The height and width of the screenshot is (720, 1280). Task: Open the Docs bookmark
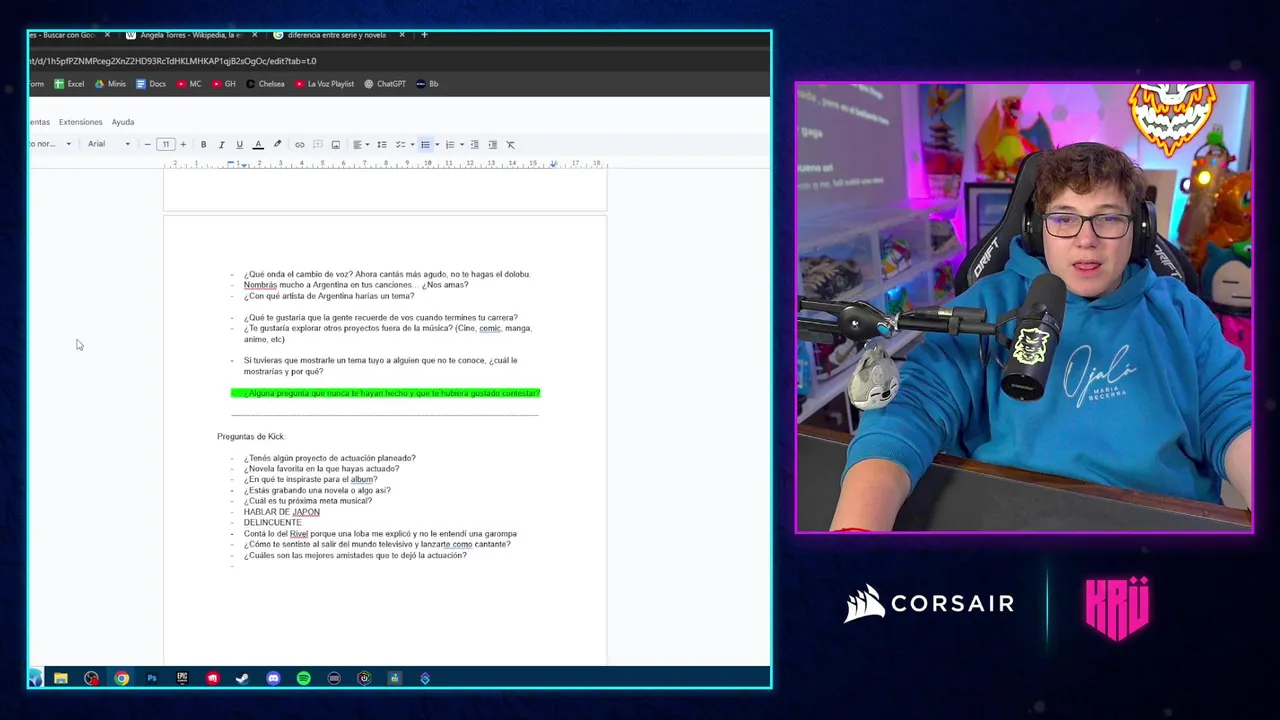pyautogui.click(x=151, y=84)
